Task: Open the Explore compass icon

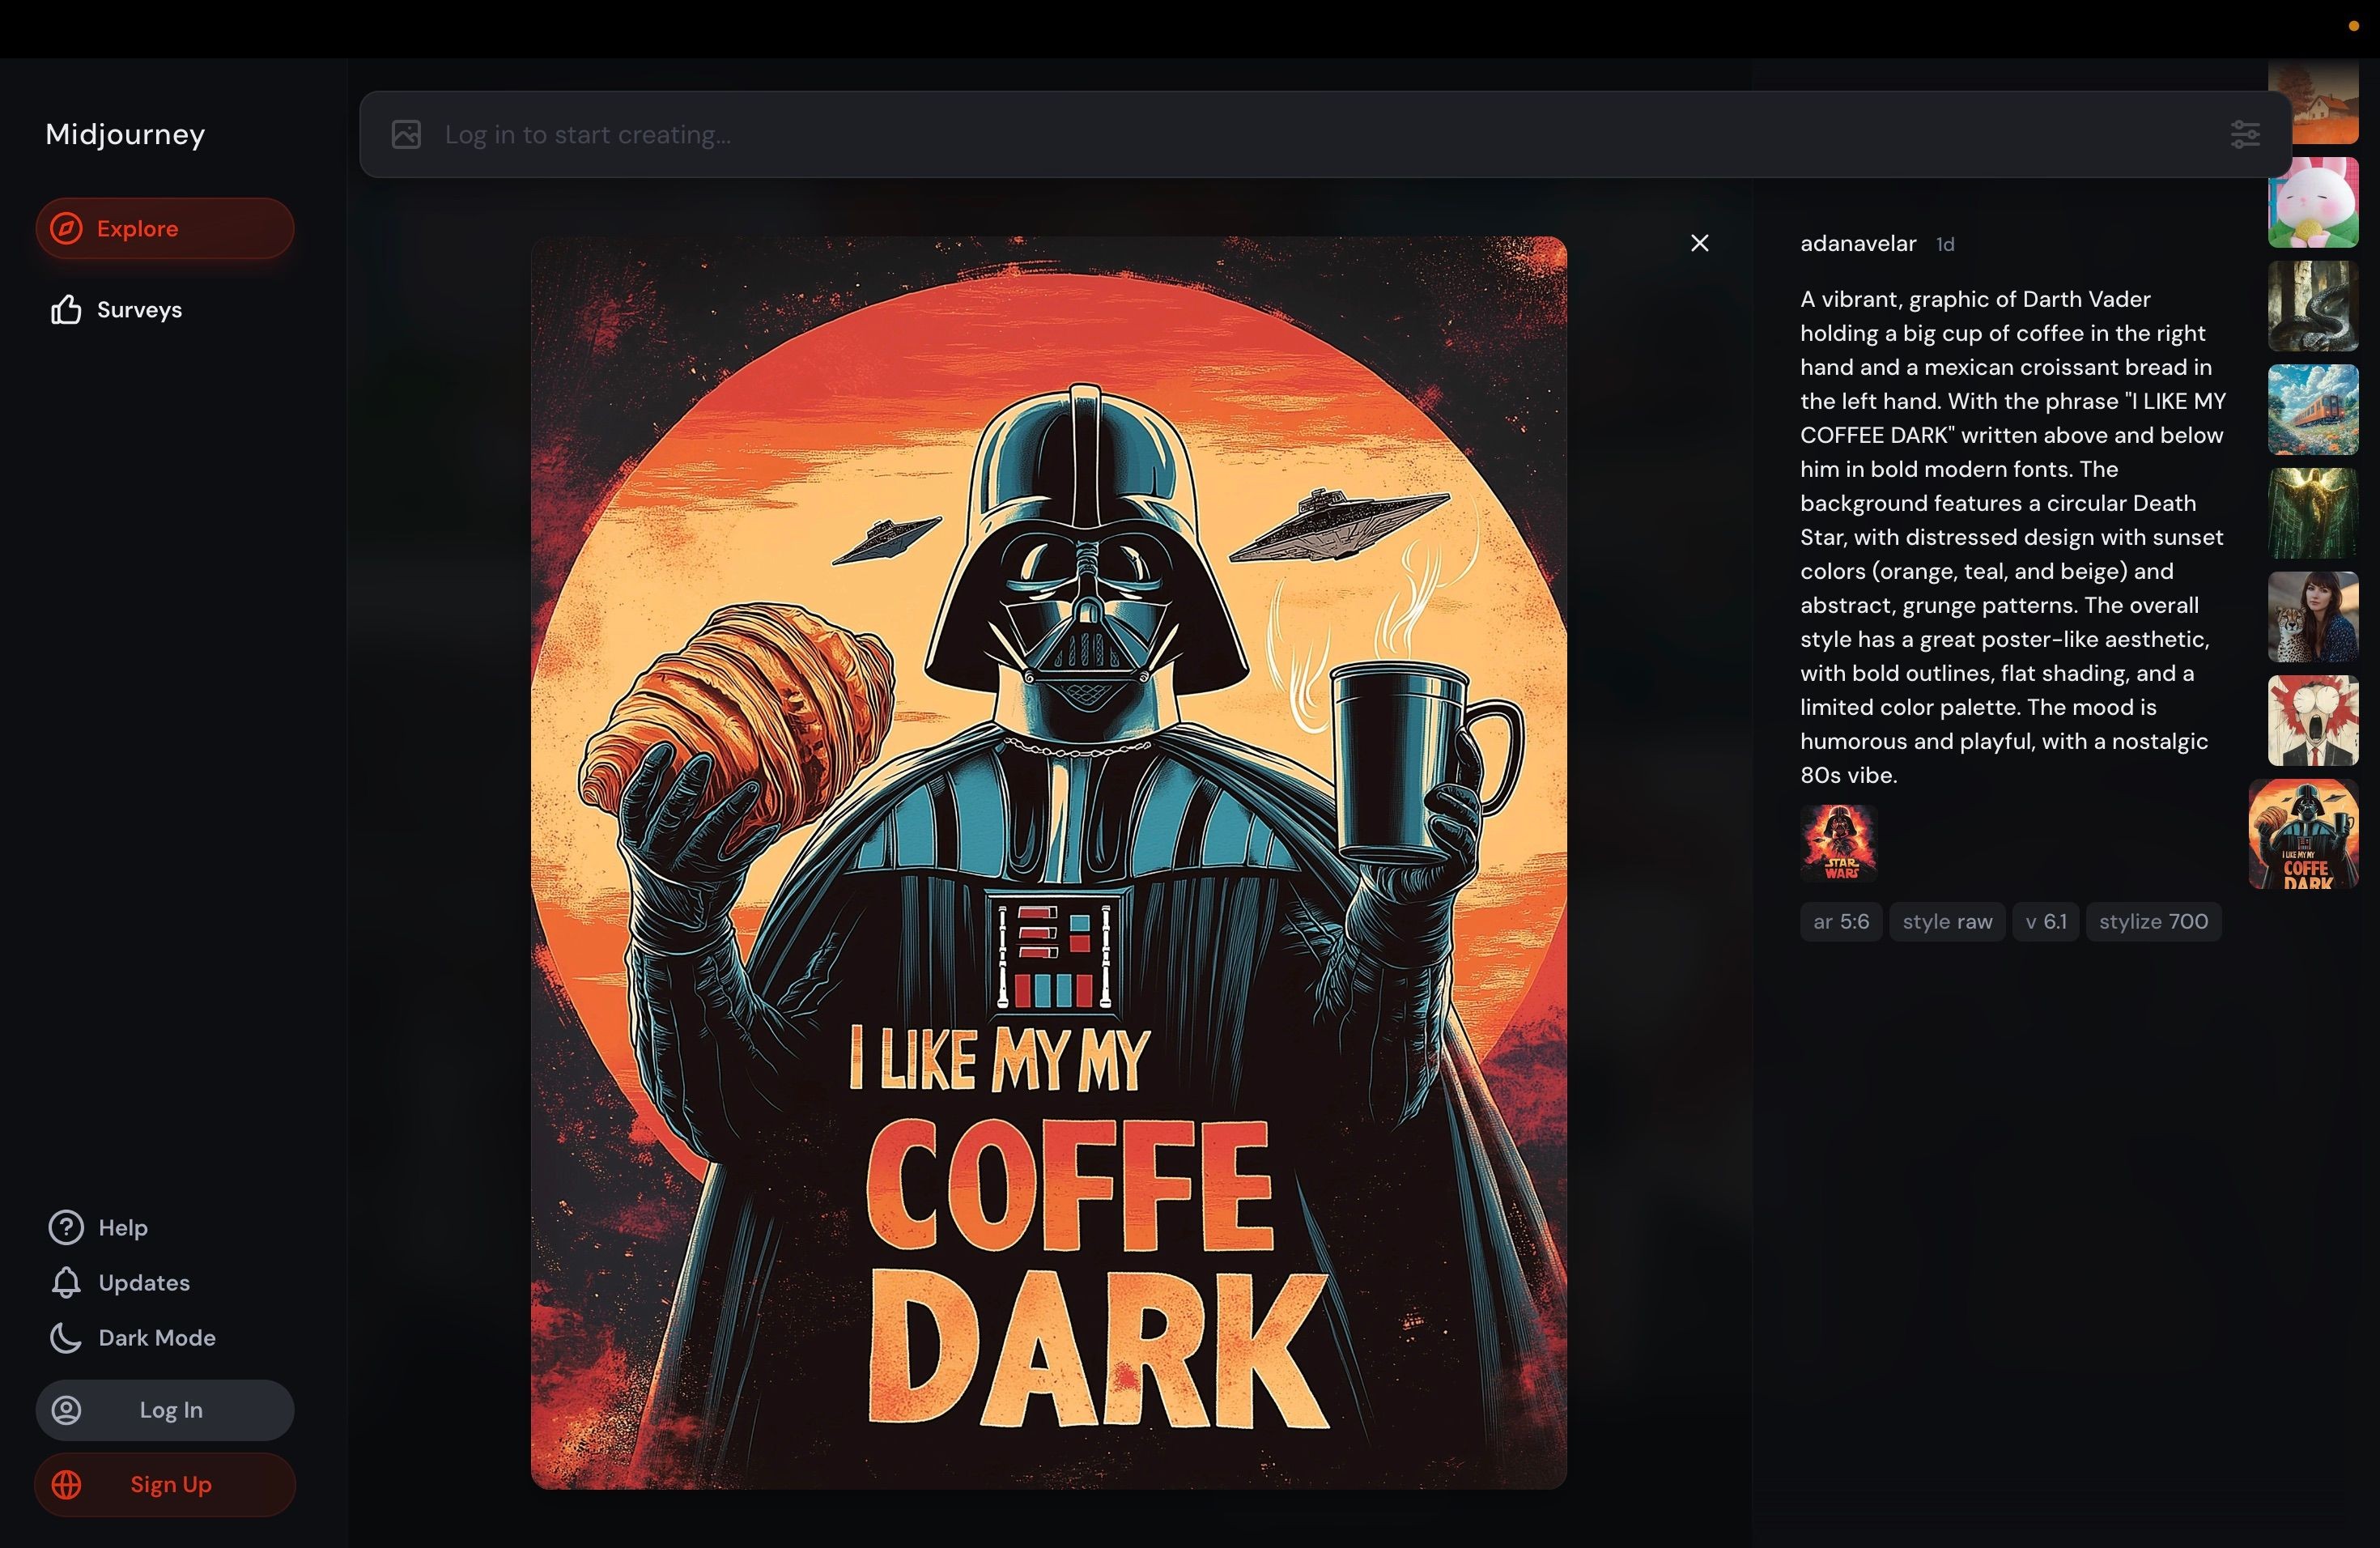Action: click(66, 228)
